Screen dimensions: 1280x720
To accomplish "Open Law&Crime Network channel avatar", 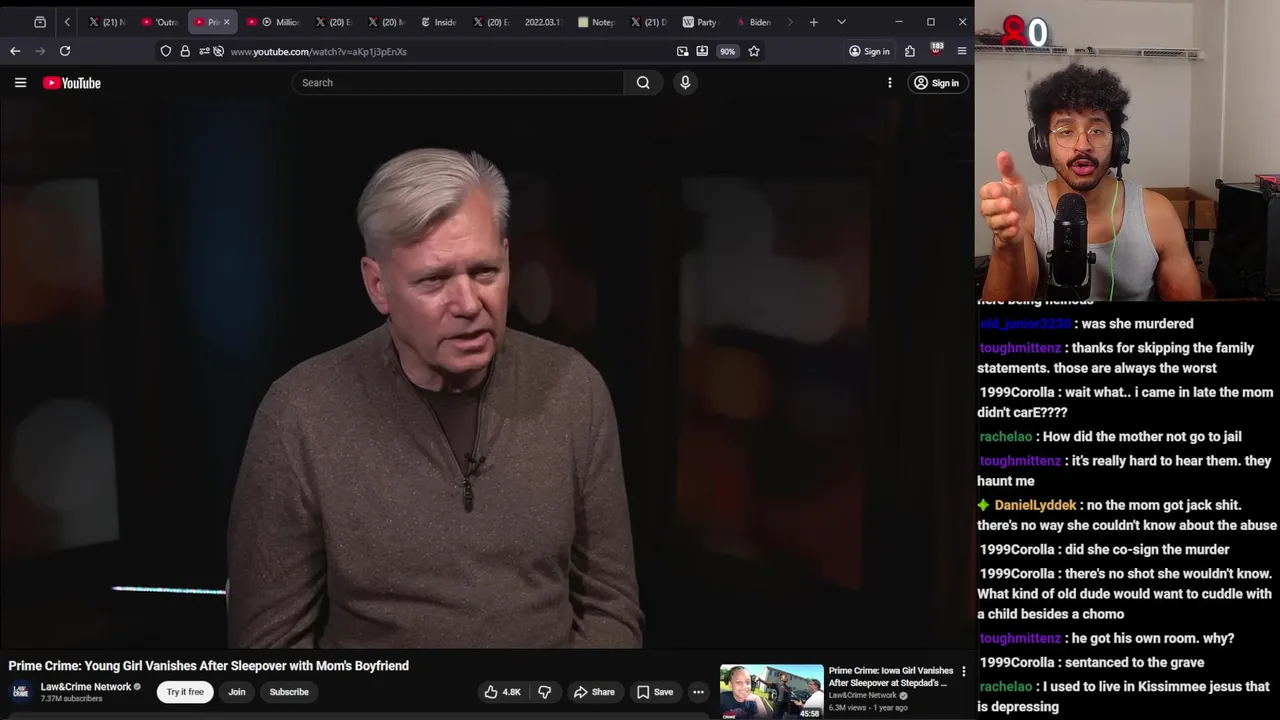I will (20, 692).
